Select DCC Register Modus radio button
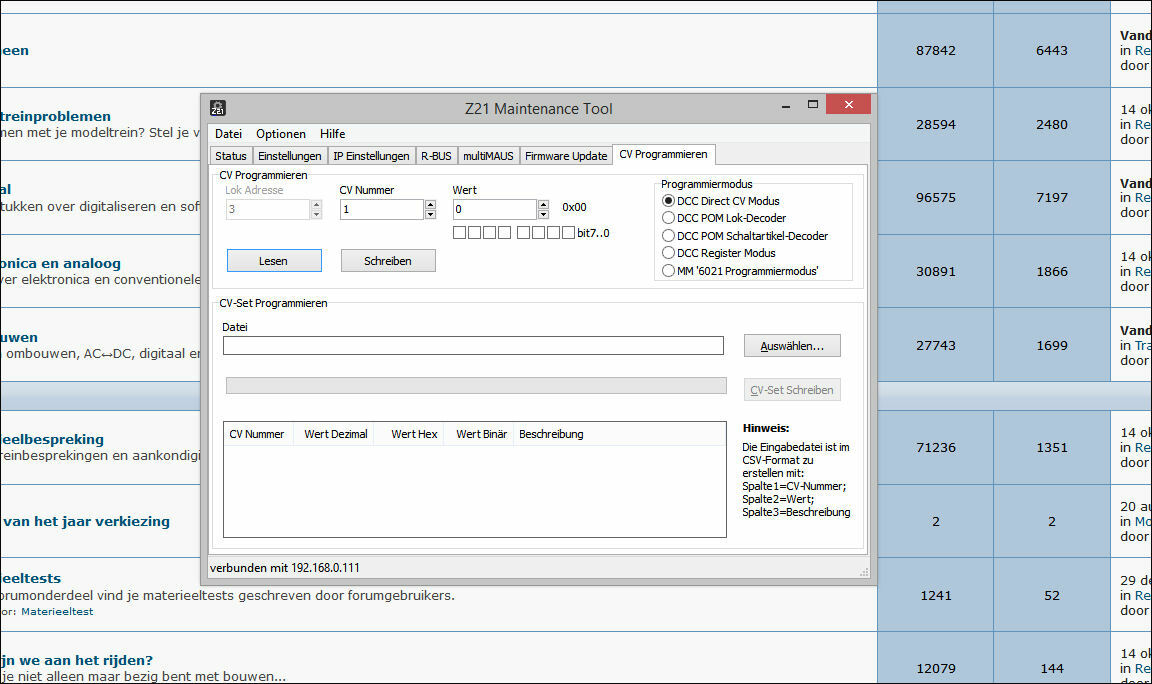This screenshot has height=684, width=1152. [668, 253]
